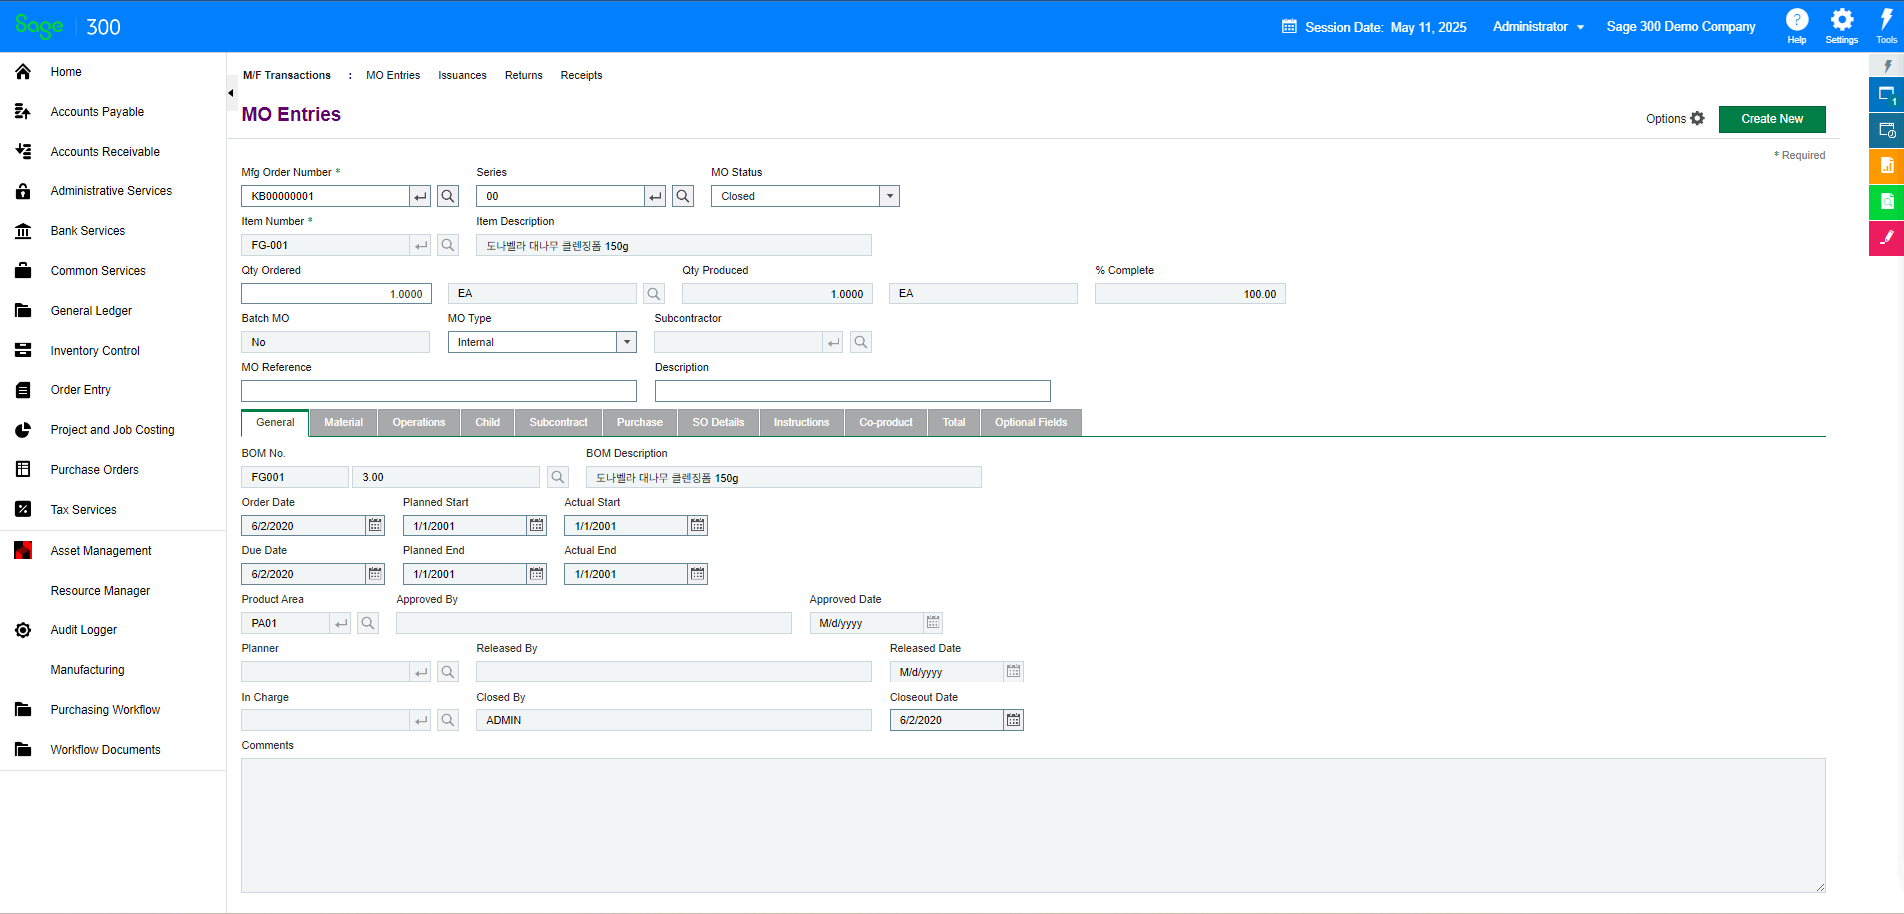Switch to the Child tab
1904x914 pixels.
[488, 423]
